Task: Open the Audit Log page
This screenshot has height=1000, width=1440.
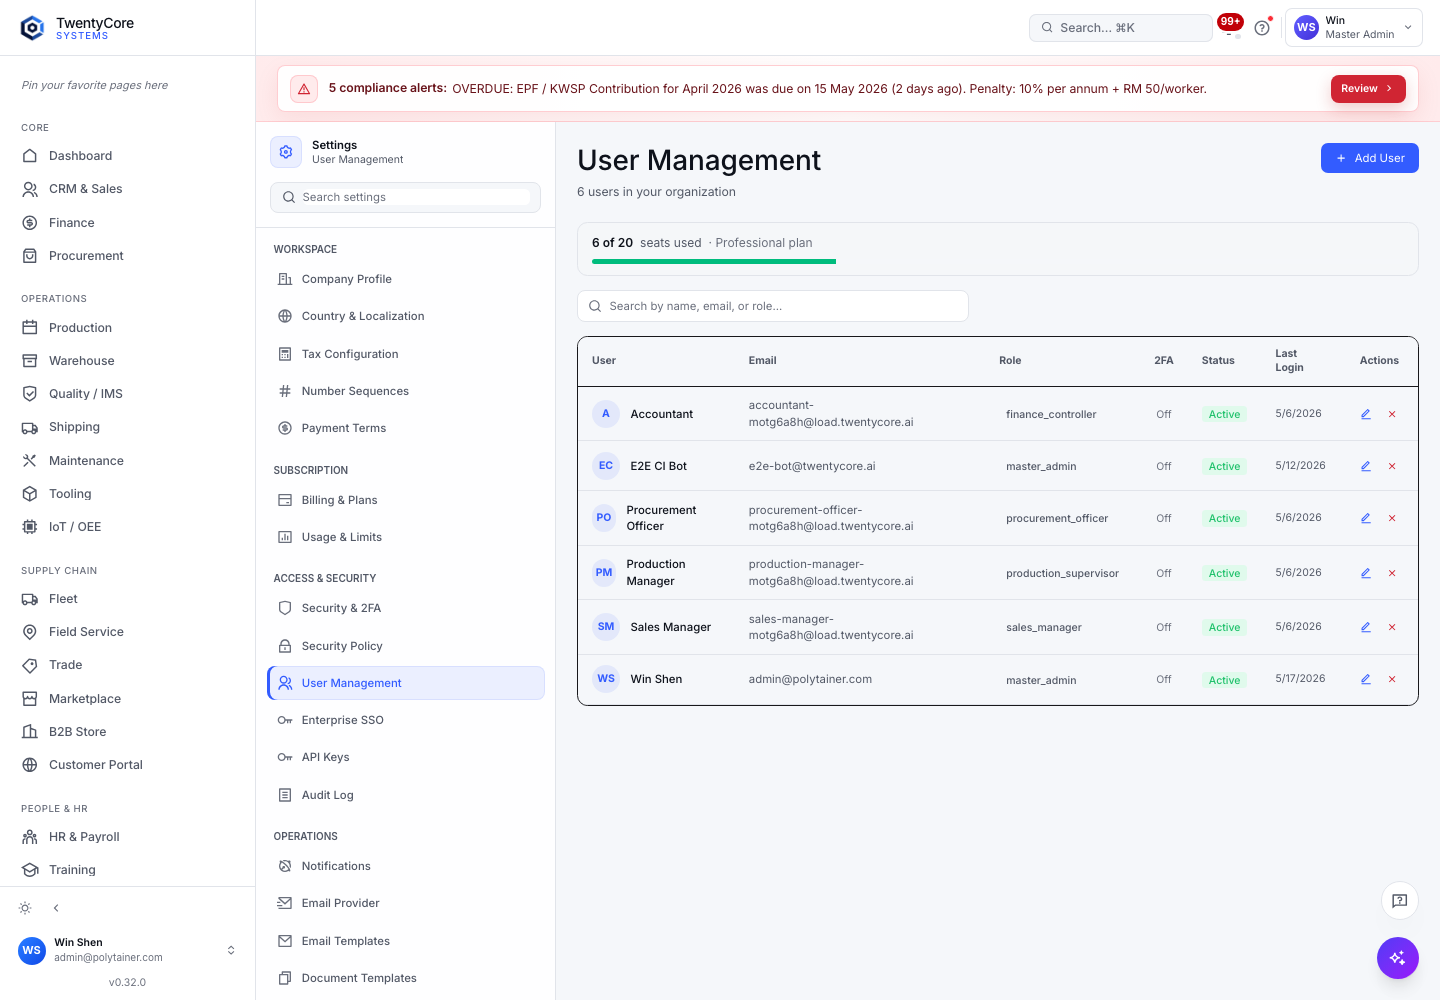Action: point(406,795)
